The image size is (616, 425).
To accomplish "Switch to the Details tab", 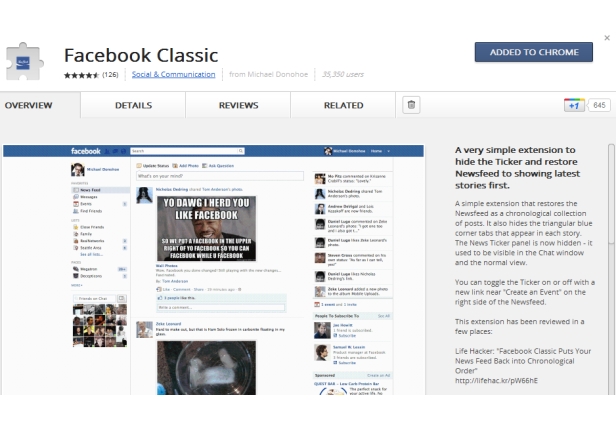I will point(133,105).
